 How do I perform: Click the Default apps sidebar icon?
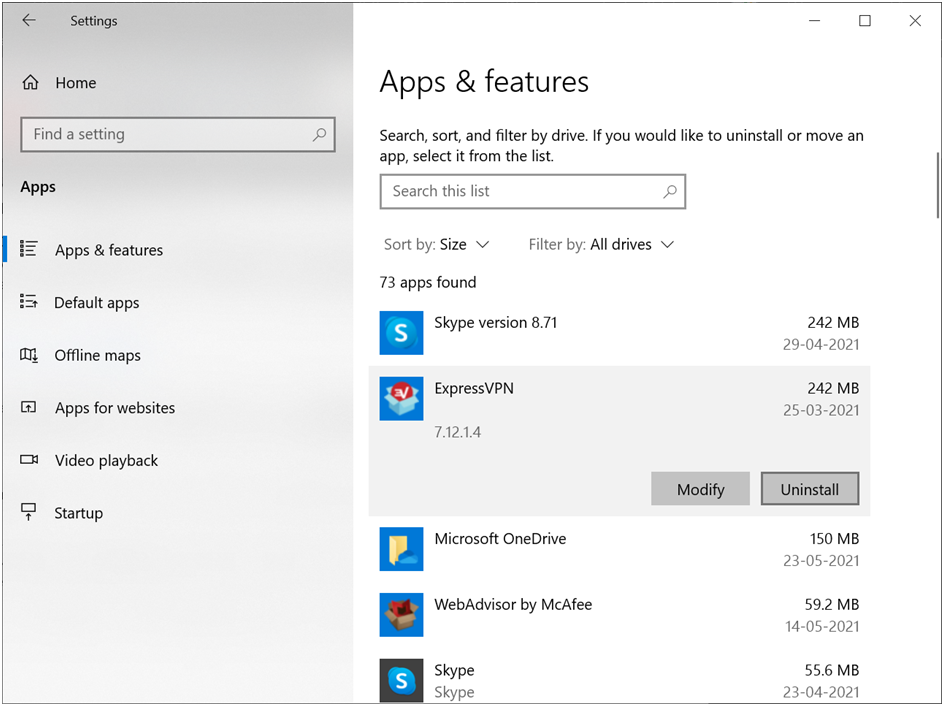(x=28, y=301)
